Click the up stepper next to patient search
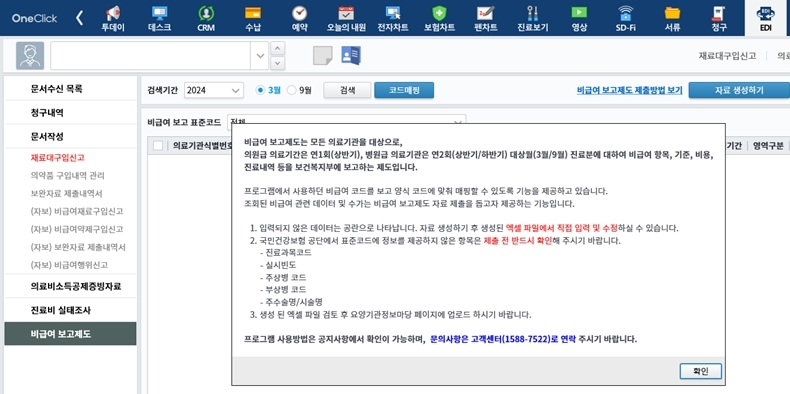This screenshot has height=394, width=790. [x=278, y=48]
